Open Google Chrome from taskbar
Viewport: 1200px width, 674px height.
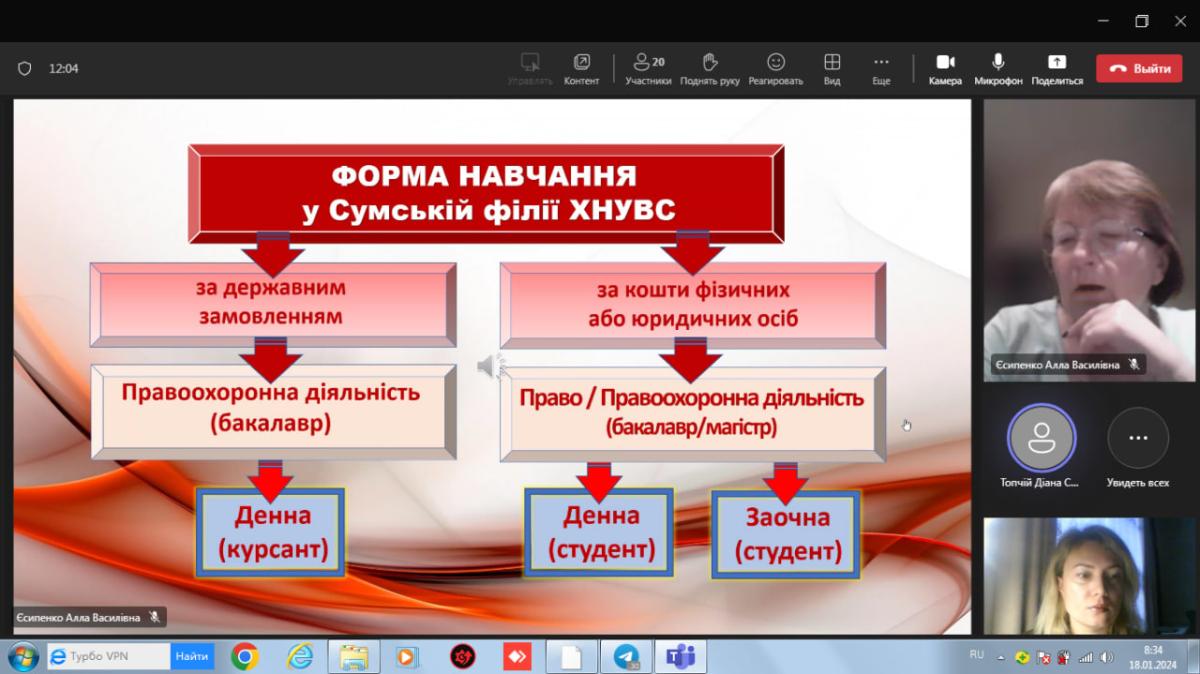pos(245,656)
